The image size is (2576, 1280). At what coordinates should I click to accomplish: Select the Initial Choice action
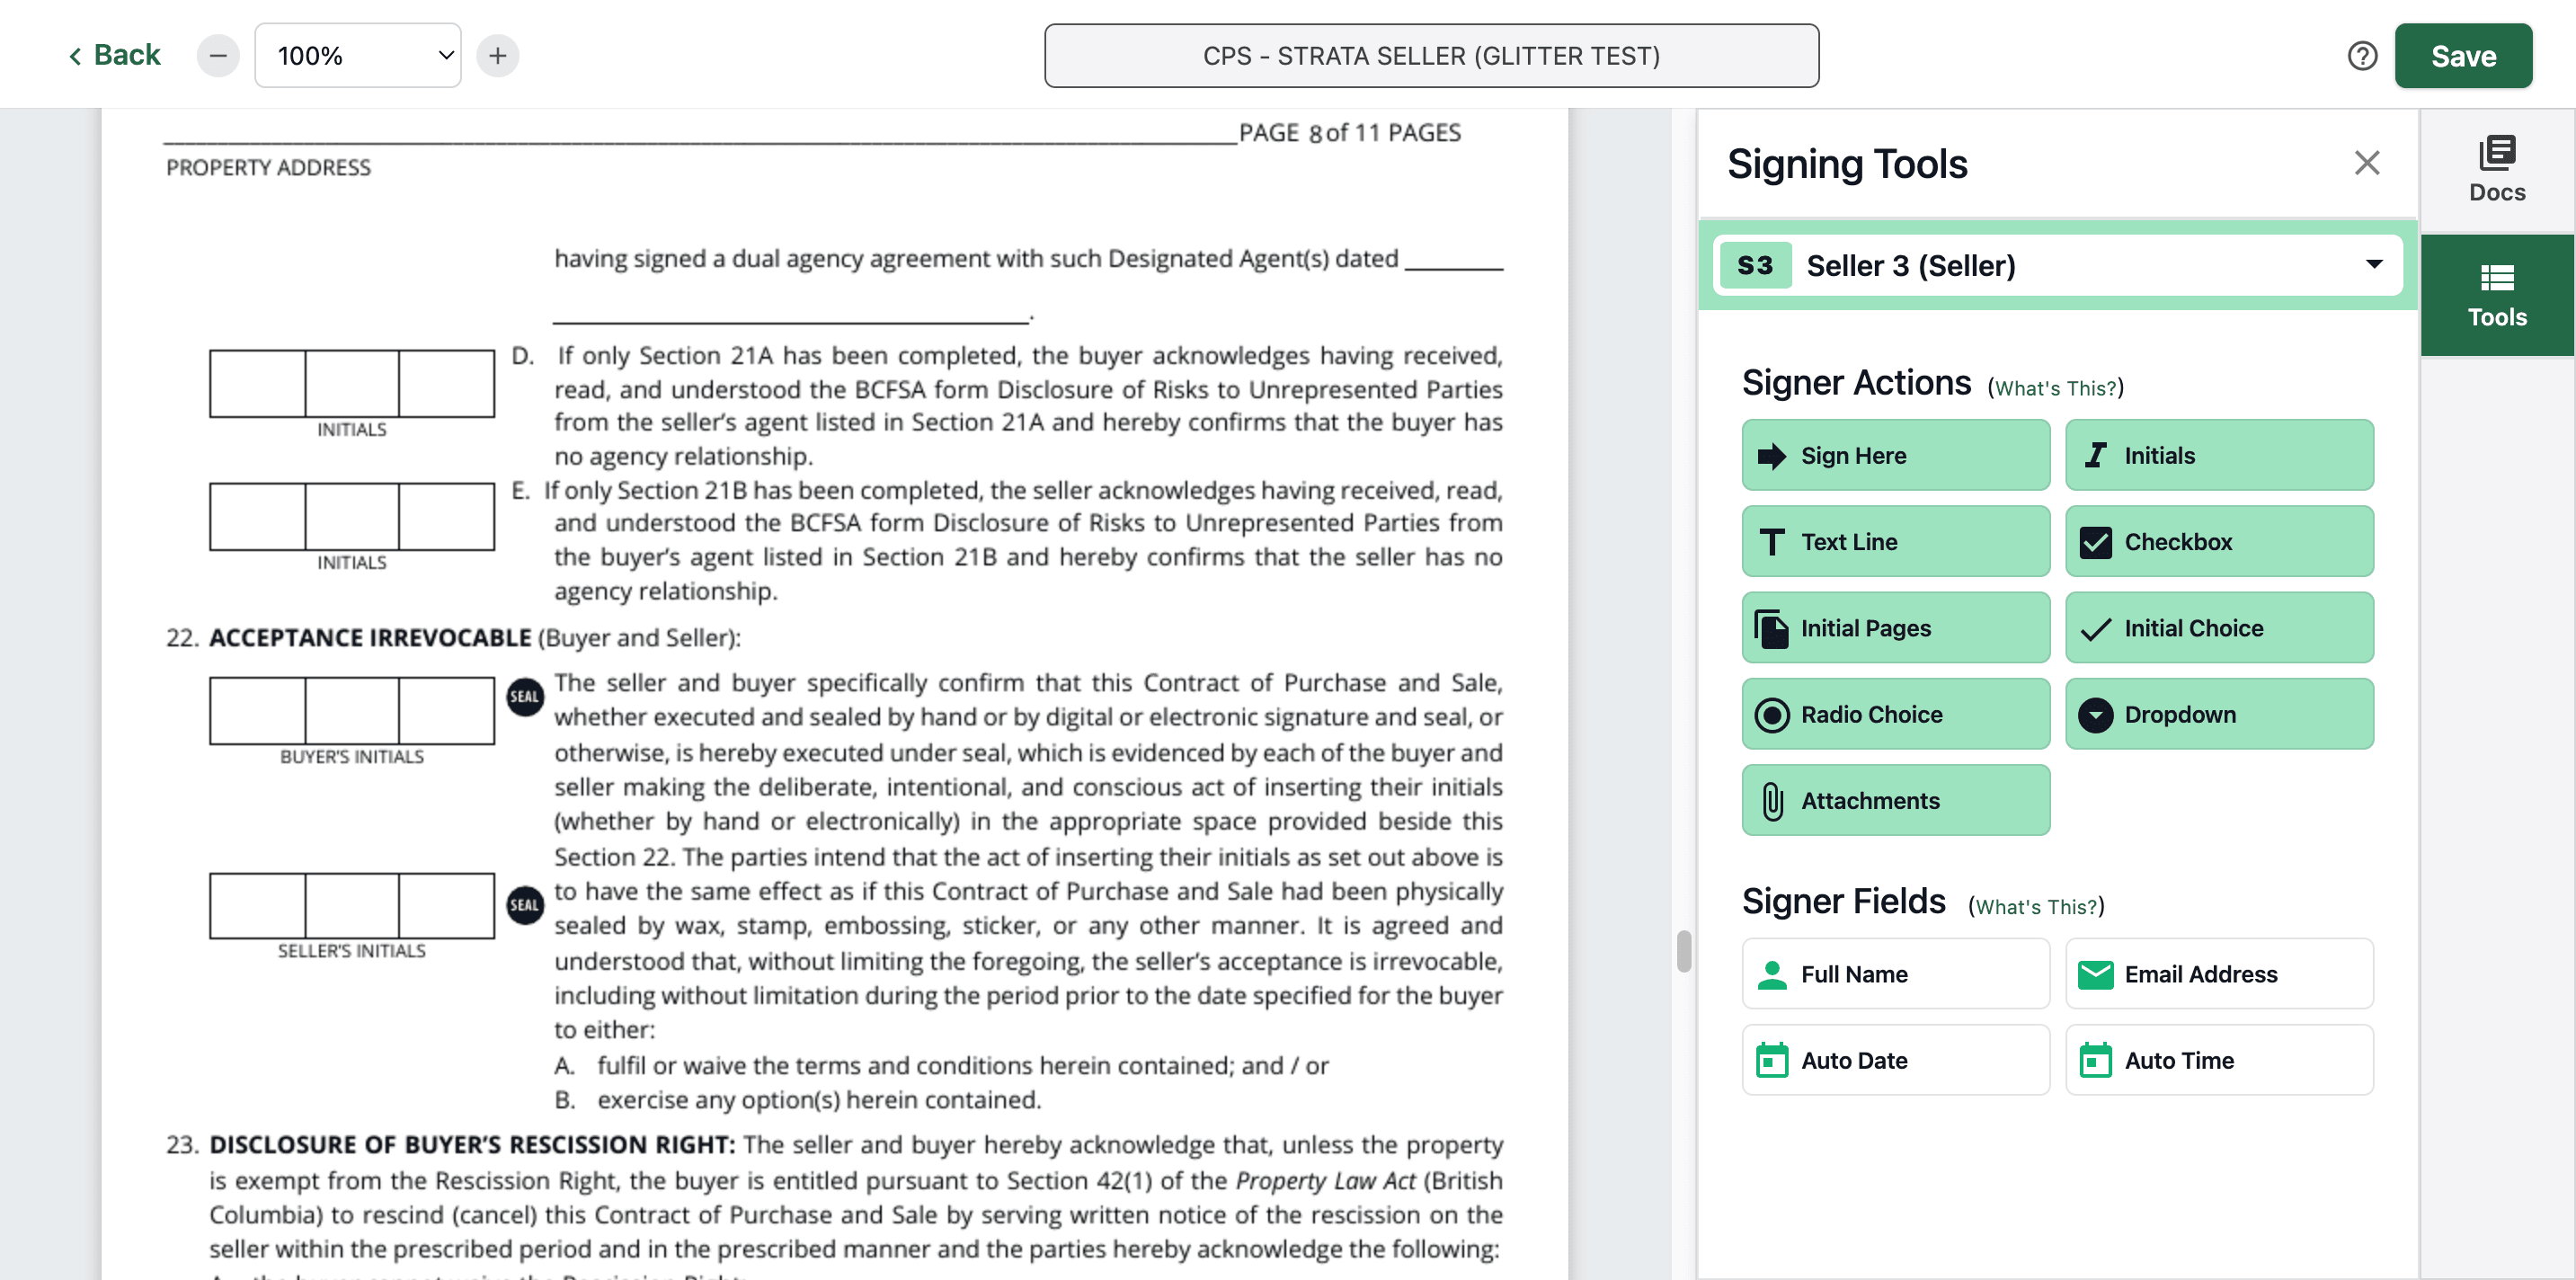click(x=2219, y=628)
